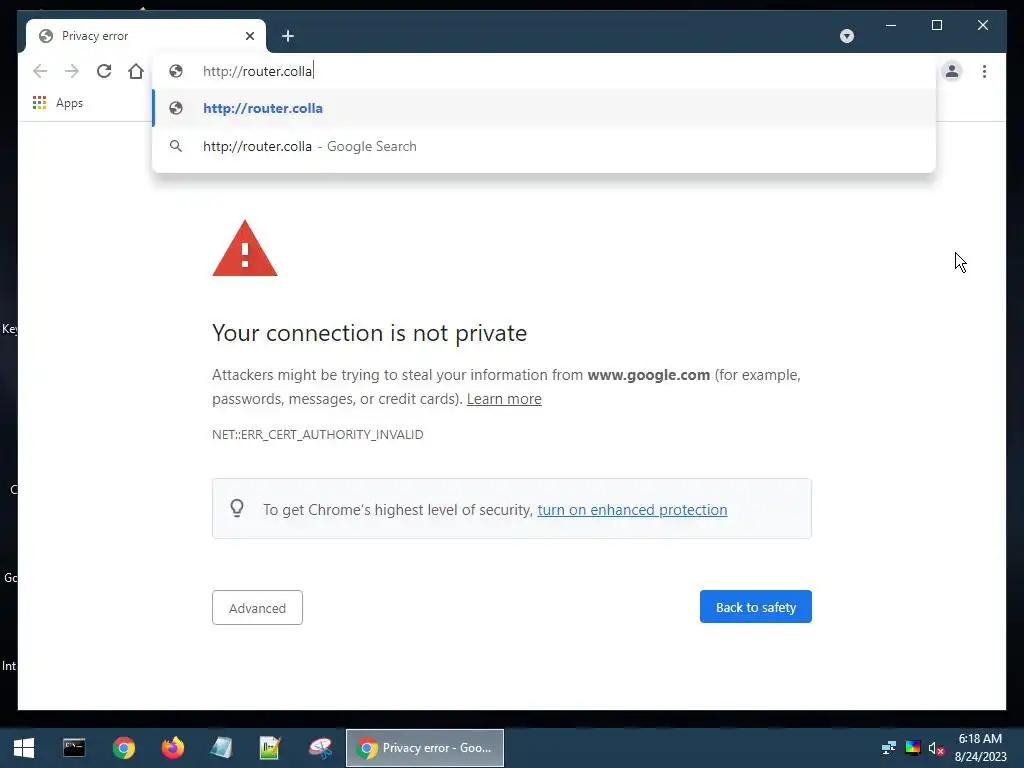
Task: Launch Command Prompt from taskbar
Action: (x=74, y=748)
